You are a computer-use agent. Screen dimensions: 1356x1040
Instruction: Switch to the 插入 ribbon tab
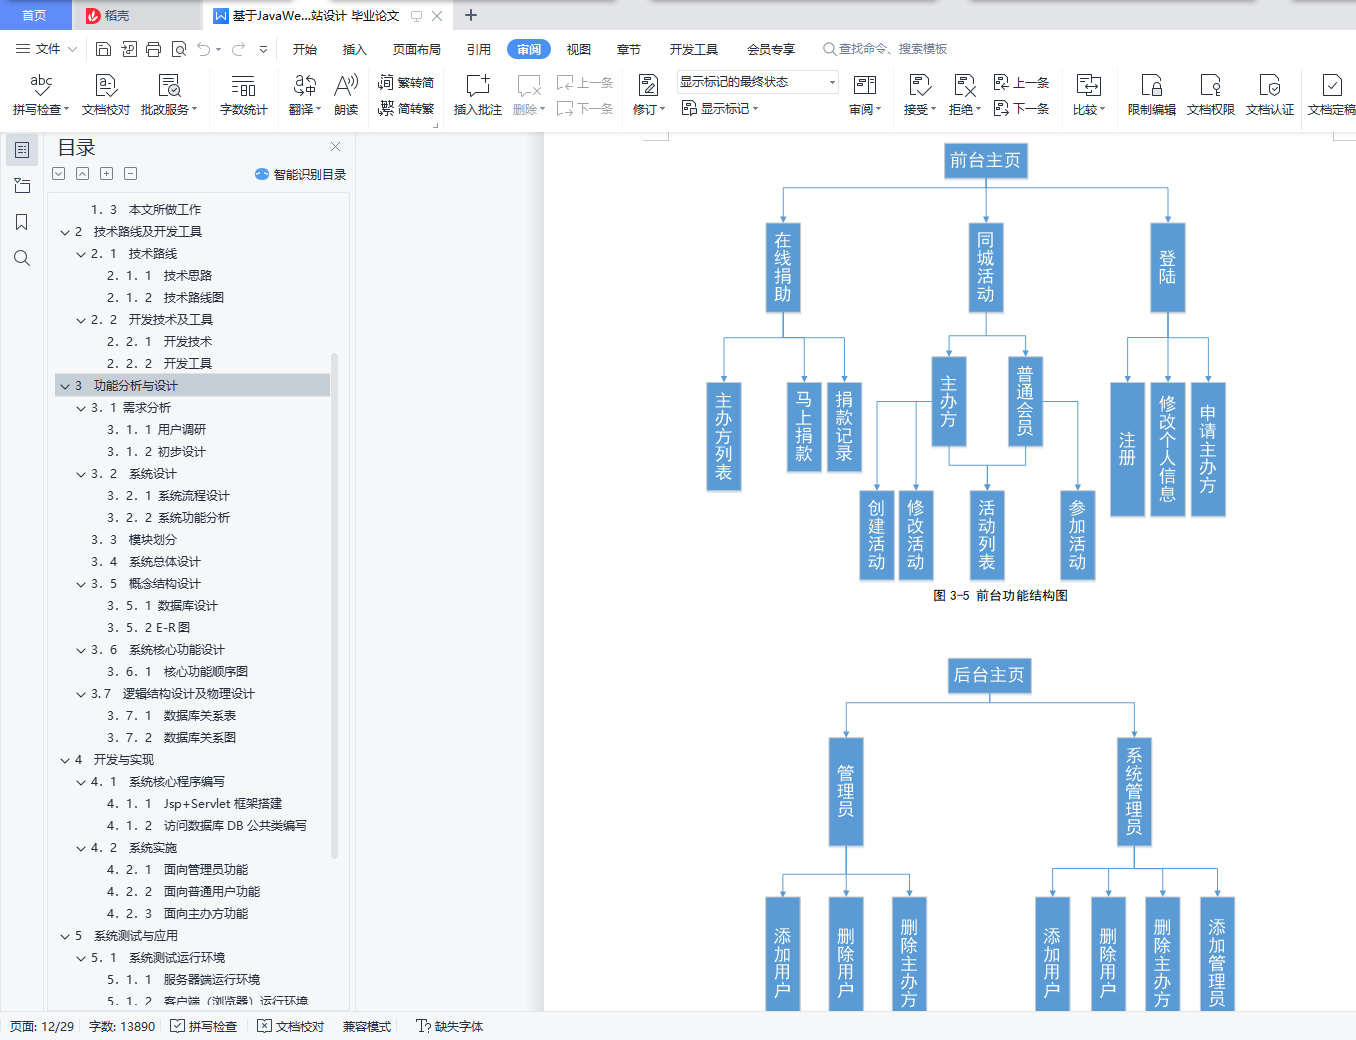click(x=355, y=49)
